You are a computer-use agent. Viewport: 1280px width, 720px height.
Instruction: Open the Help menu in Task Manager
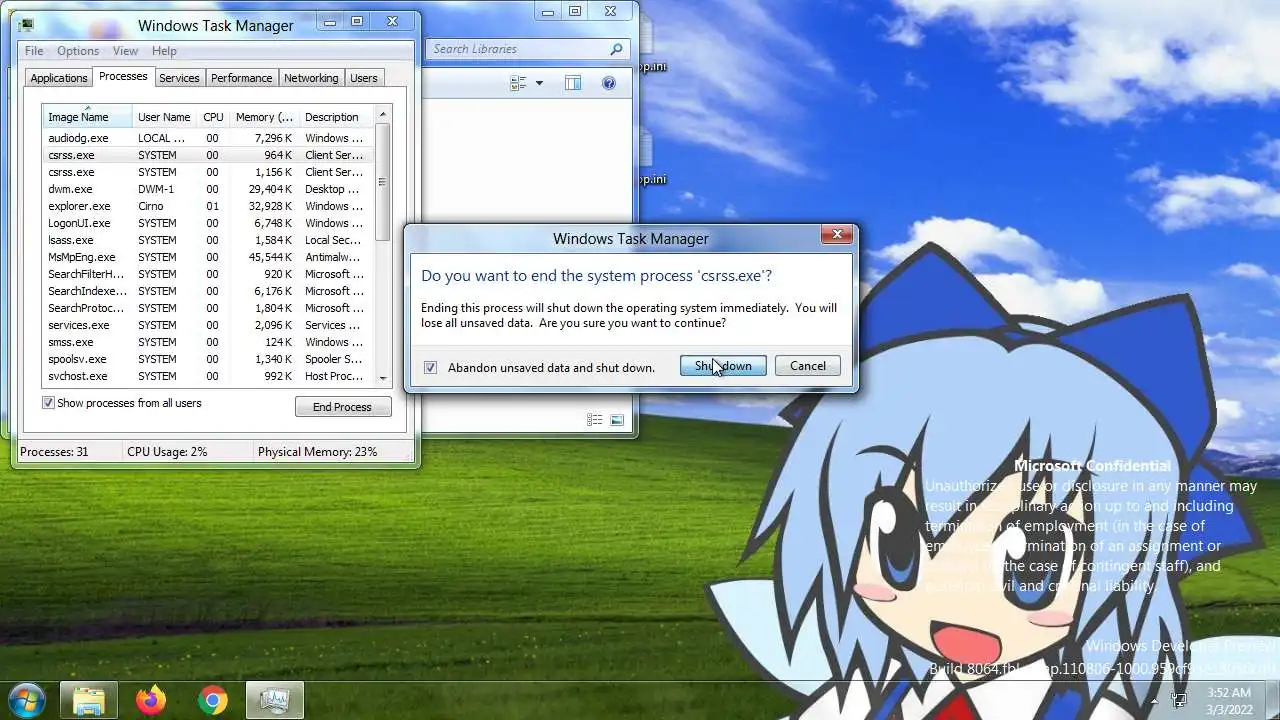164,51
